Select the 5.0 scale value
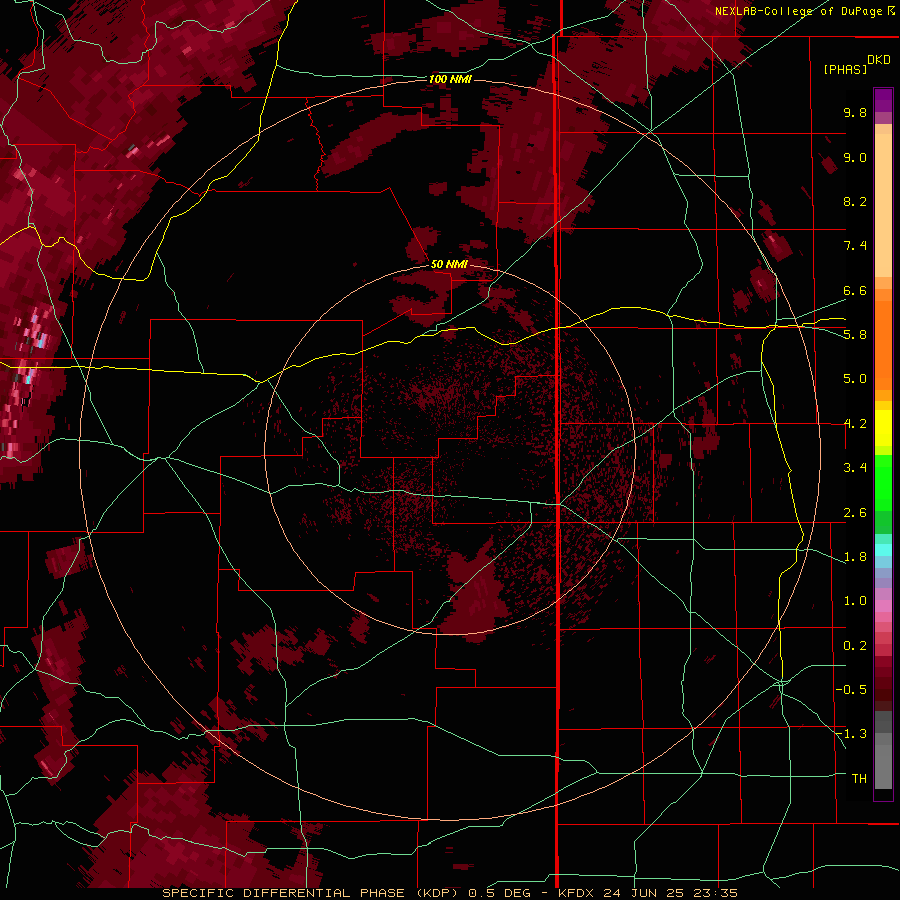The width and height of the screenshot is (900, 900). [x=855, y=379]
